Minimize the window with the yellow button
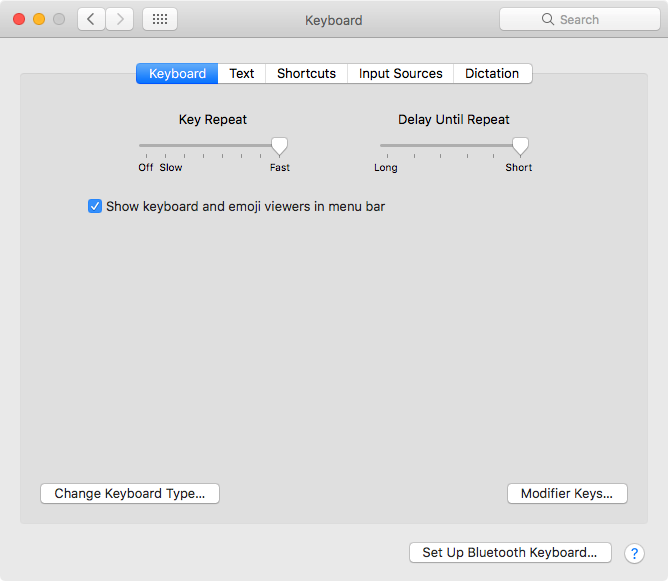This screenshot has width=668, height=581. [39, 19]
